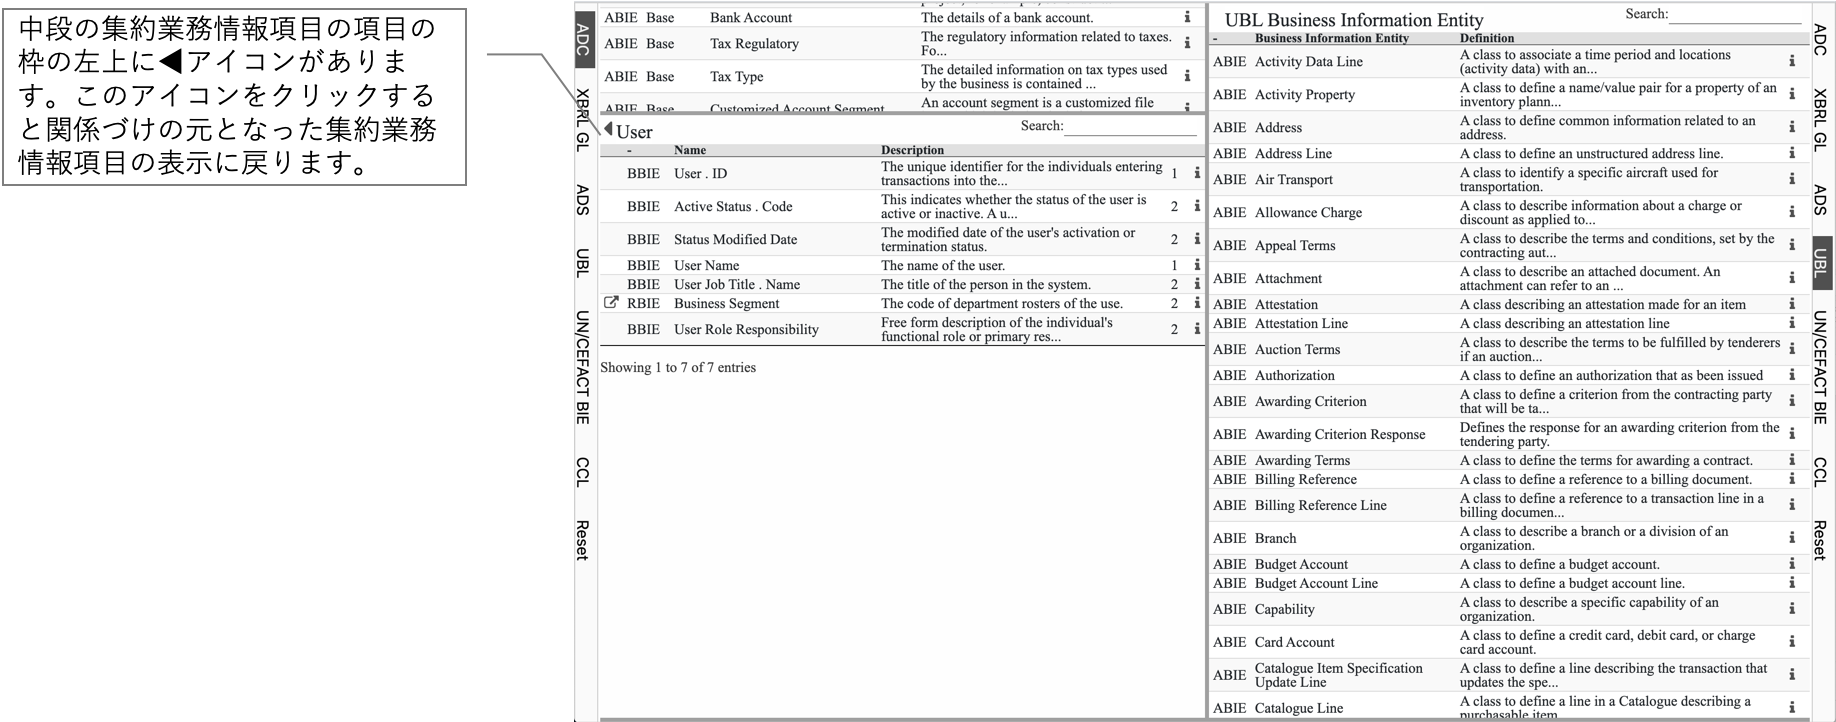The image size is (1836, 722).
Task: Select the Business Segment RBIE row
Action: coord(902,303)
